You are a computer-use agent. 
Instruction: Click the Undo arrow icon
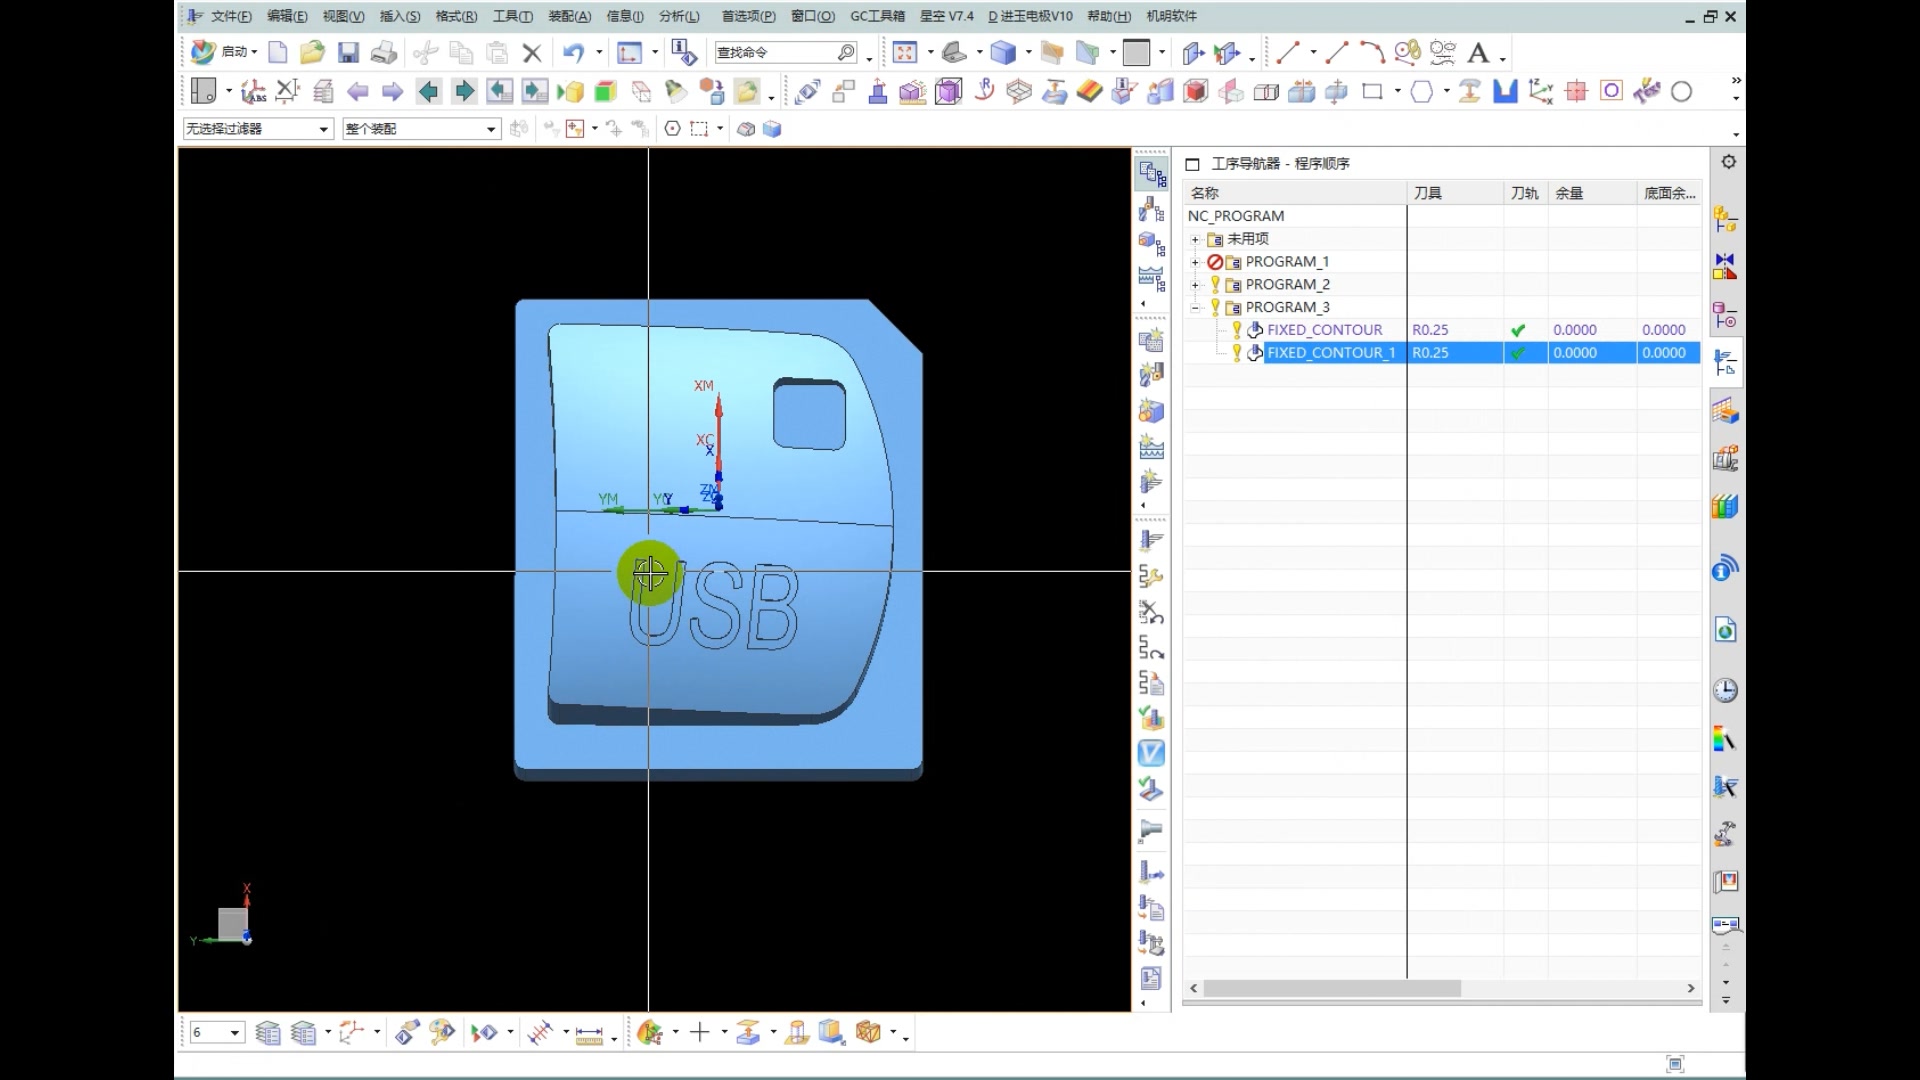coord(573,52)
